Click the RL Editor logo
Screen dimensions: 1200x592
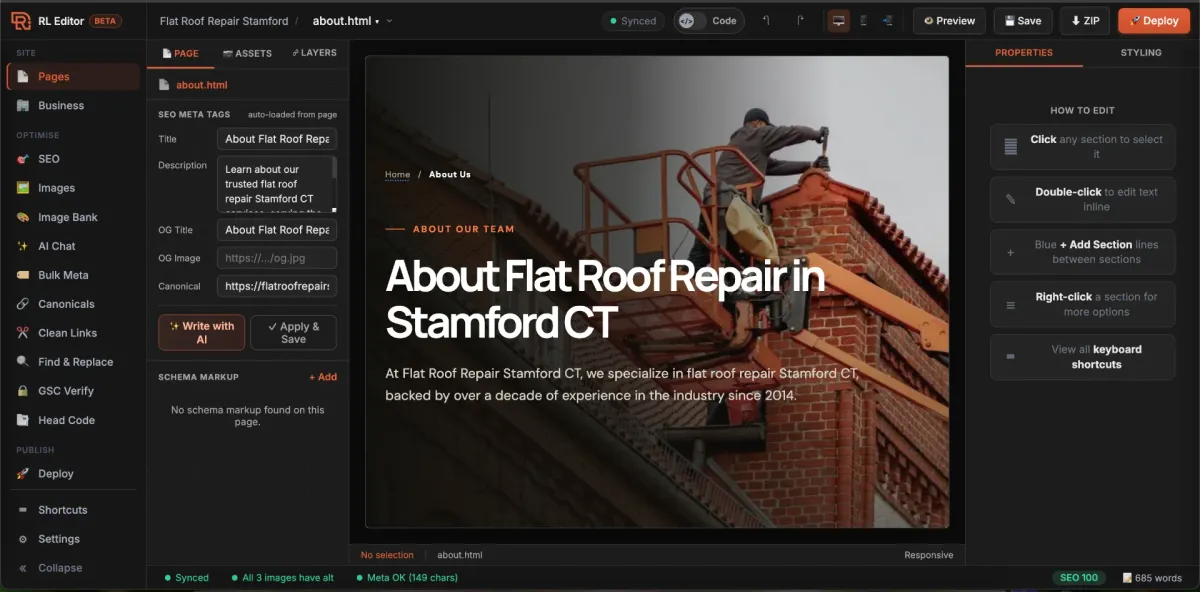coord(21,20)
